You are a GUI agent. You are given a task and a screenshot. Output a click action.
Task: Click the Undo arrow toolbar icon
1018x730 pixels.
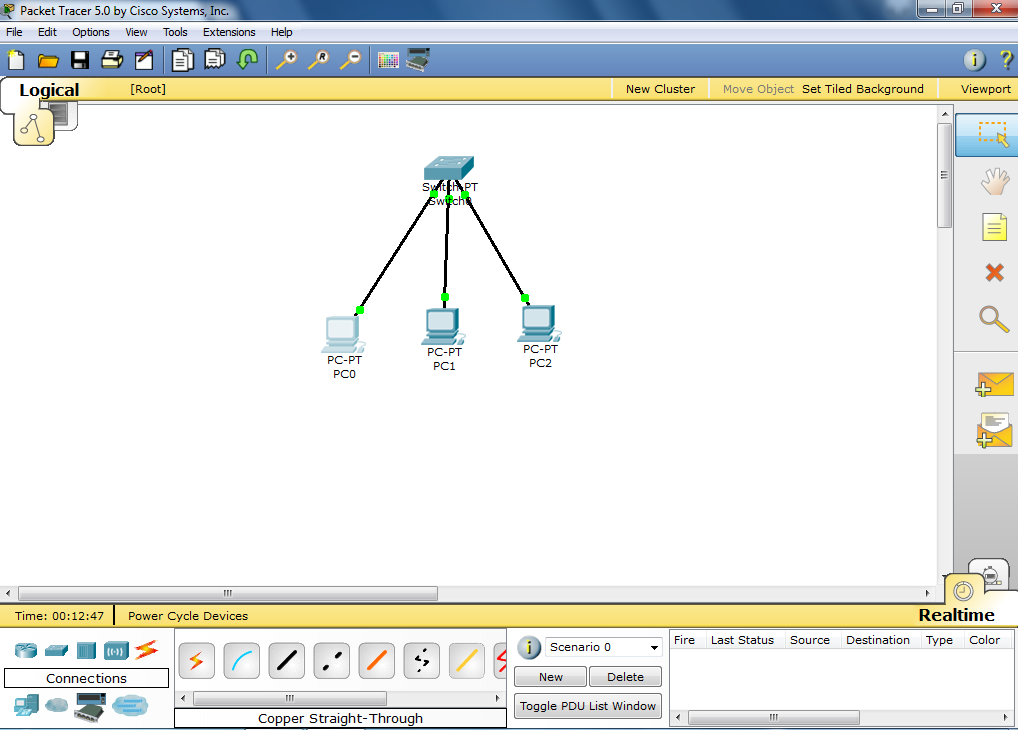point(247,60)
